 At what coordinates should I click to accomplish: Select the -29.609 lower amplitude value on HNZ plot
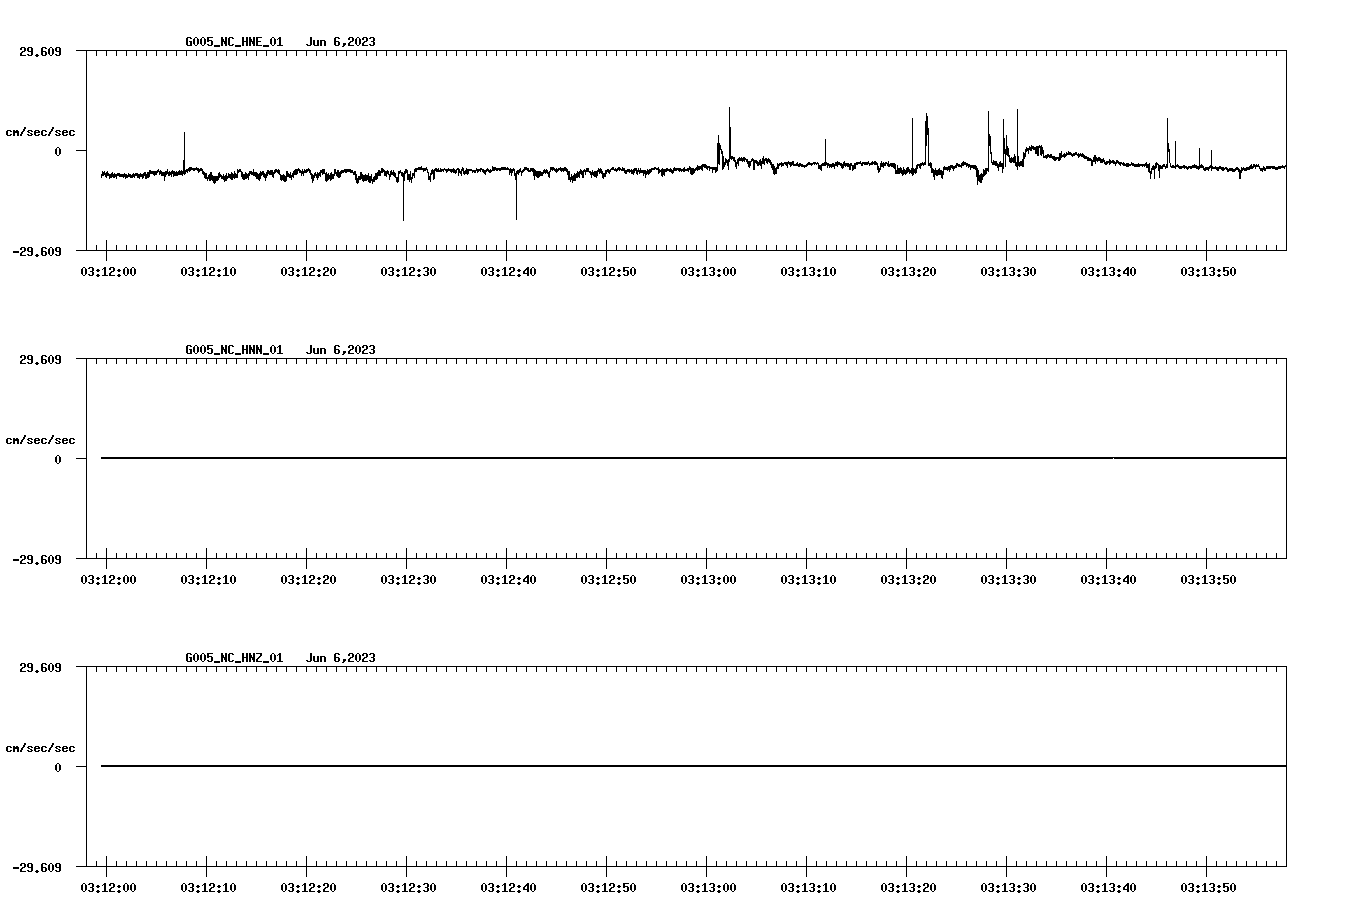(38, 869)
